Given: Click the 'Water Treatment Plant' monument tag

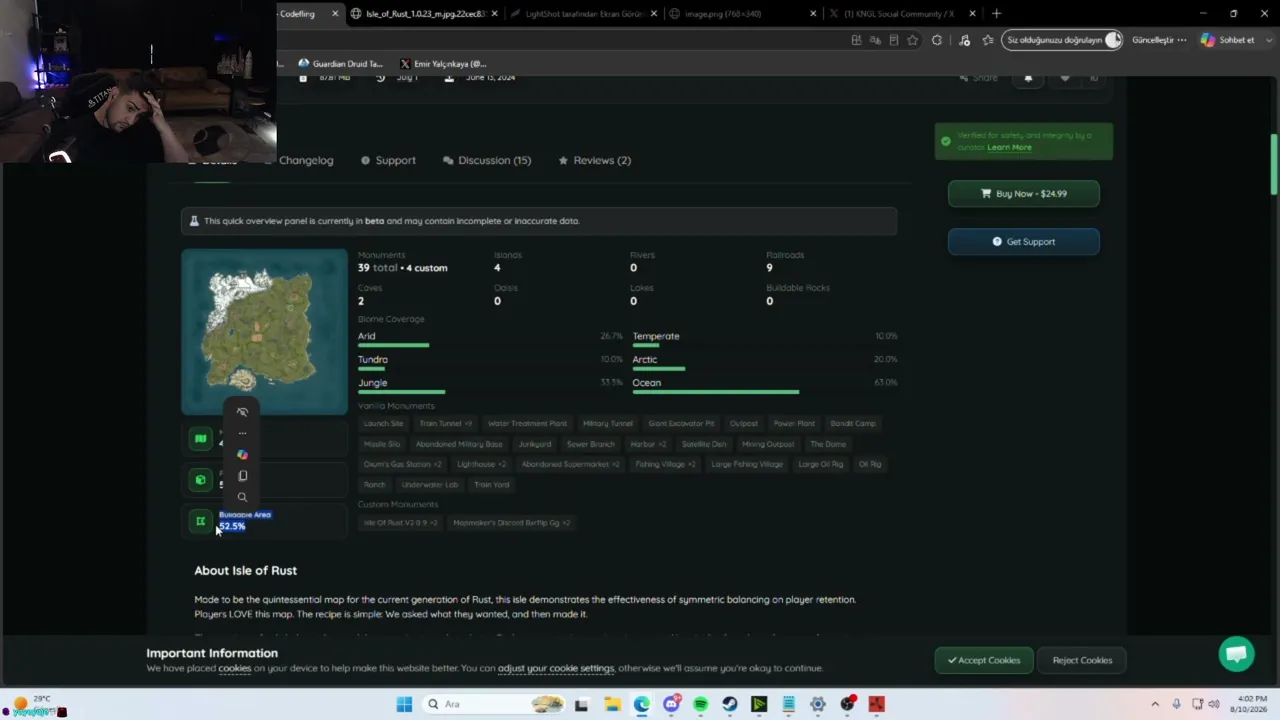Looking at the screenshot, I should (x=527, y=423).
